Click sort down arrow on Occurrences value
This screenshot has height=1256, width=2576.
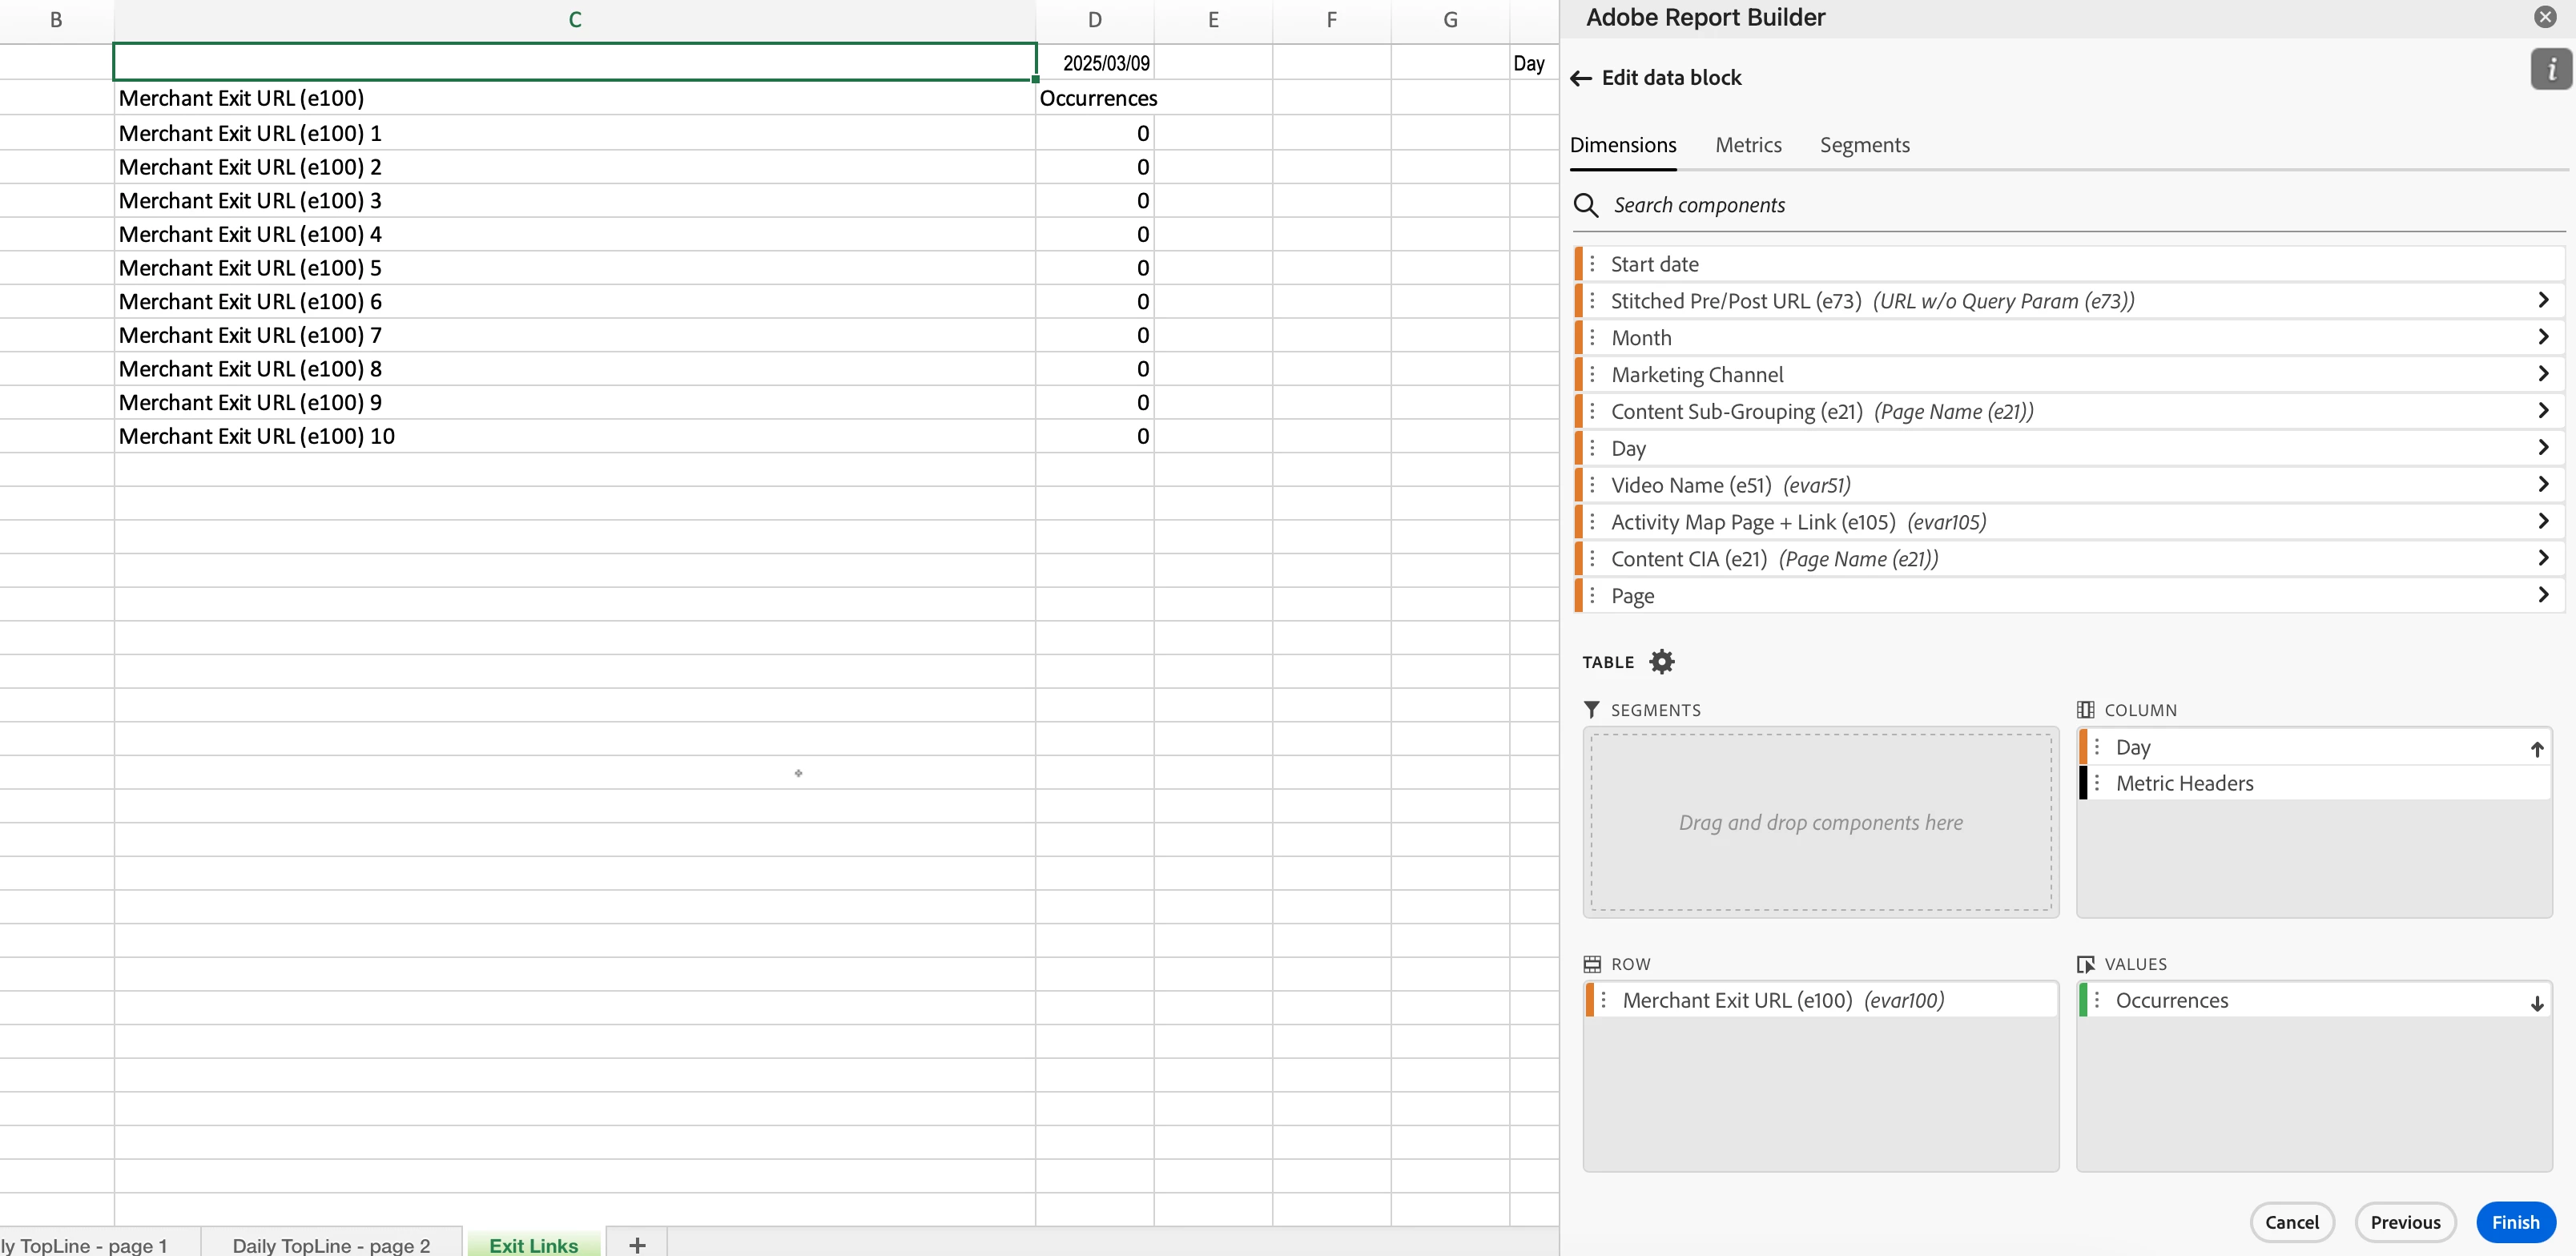point(2536,1002)
